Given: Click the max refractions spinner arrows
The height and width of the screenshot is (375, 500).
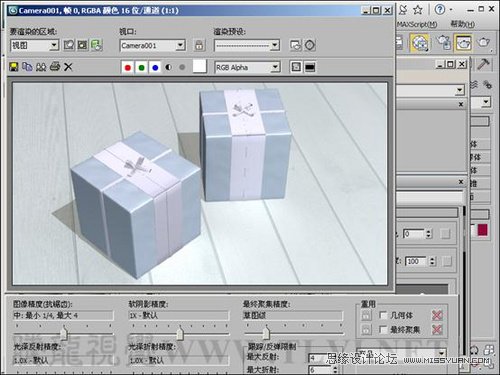Looking at the screenshot, I should 335,370.
